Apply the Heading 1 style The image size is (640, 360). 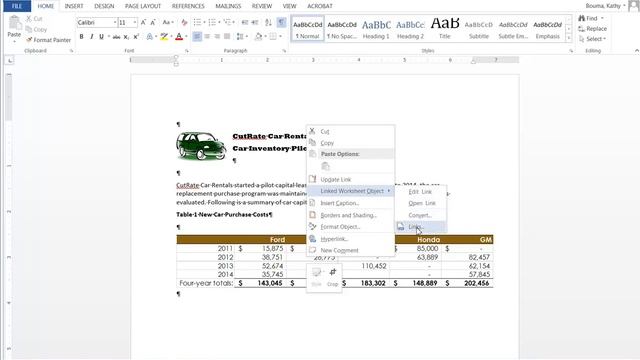click(376, 29)
